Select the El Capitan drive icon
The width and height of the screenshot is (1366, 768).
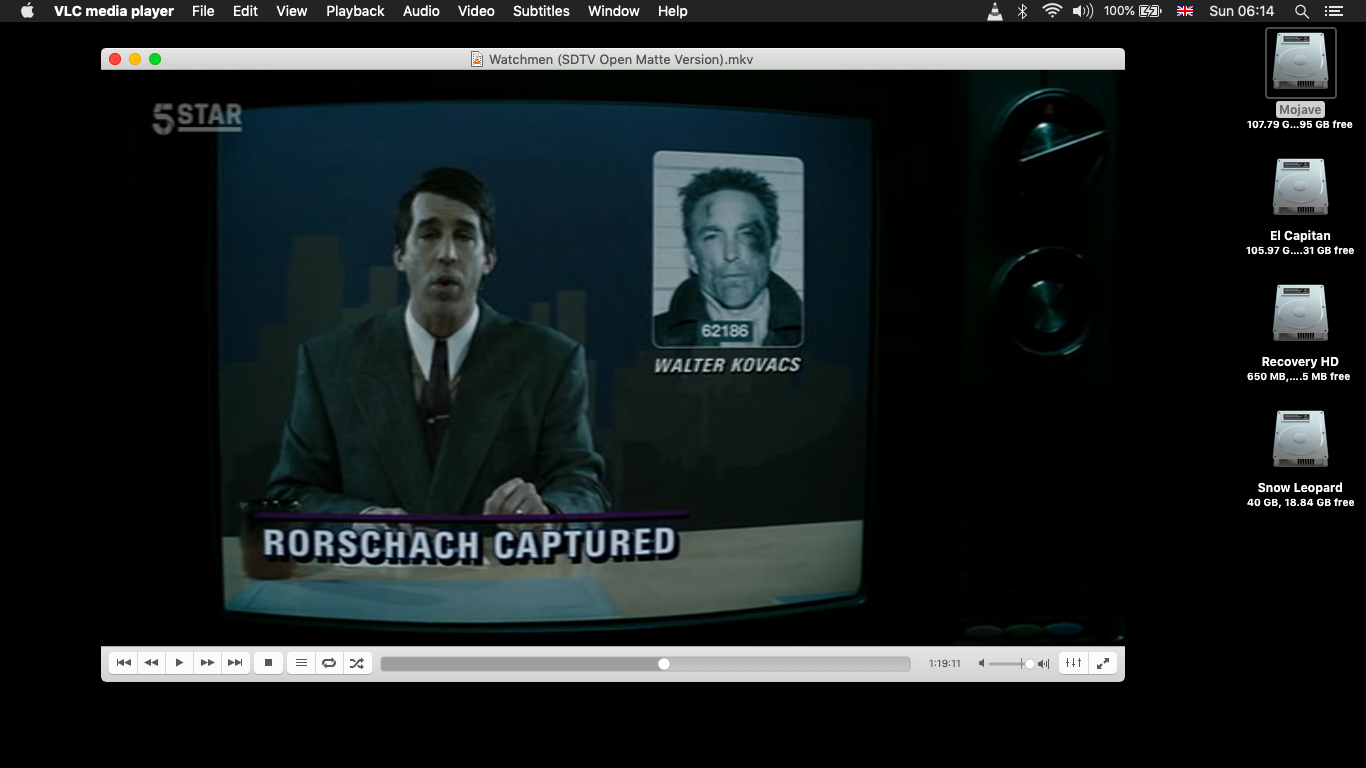pos(1300,188)
